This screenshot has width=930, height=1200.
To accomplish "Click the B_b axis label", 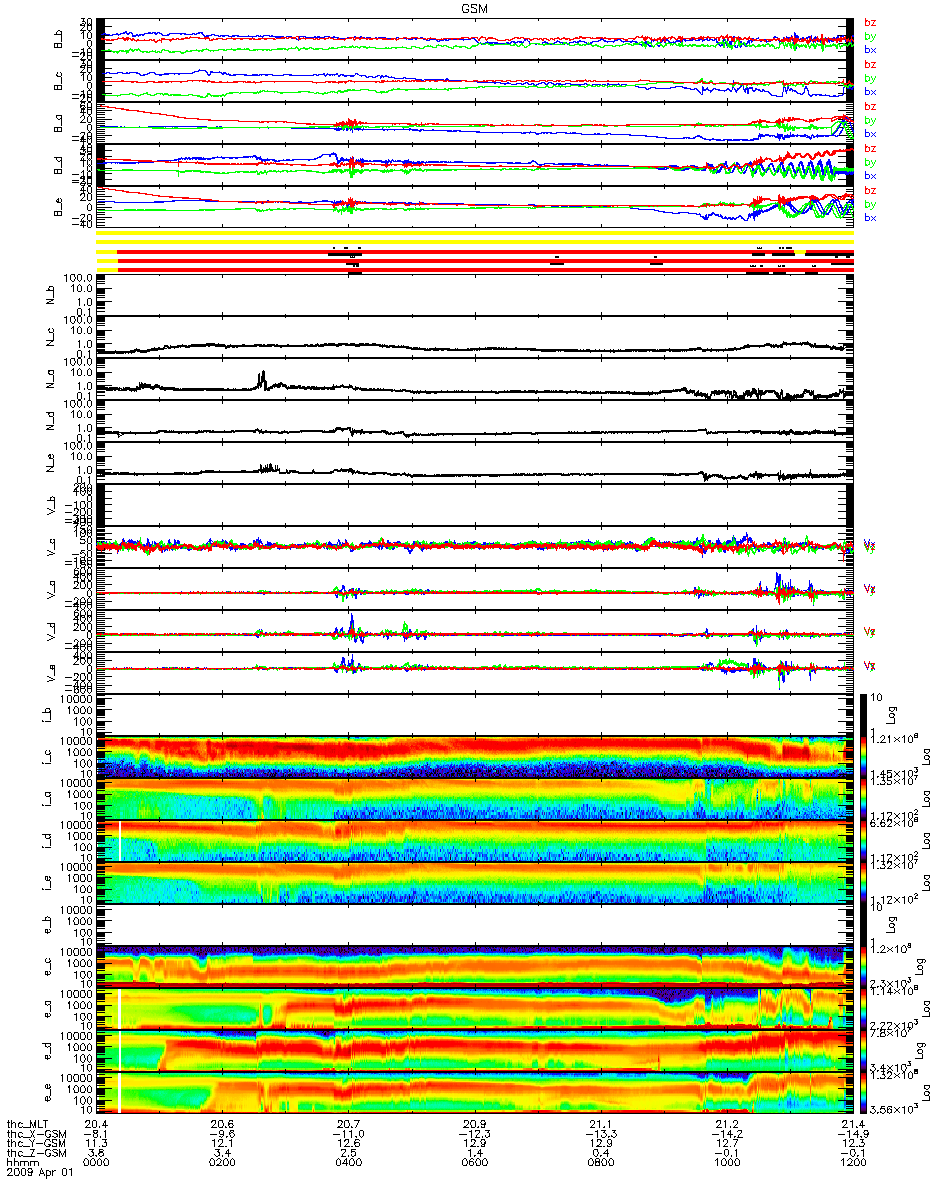I will click(59, 39).
